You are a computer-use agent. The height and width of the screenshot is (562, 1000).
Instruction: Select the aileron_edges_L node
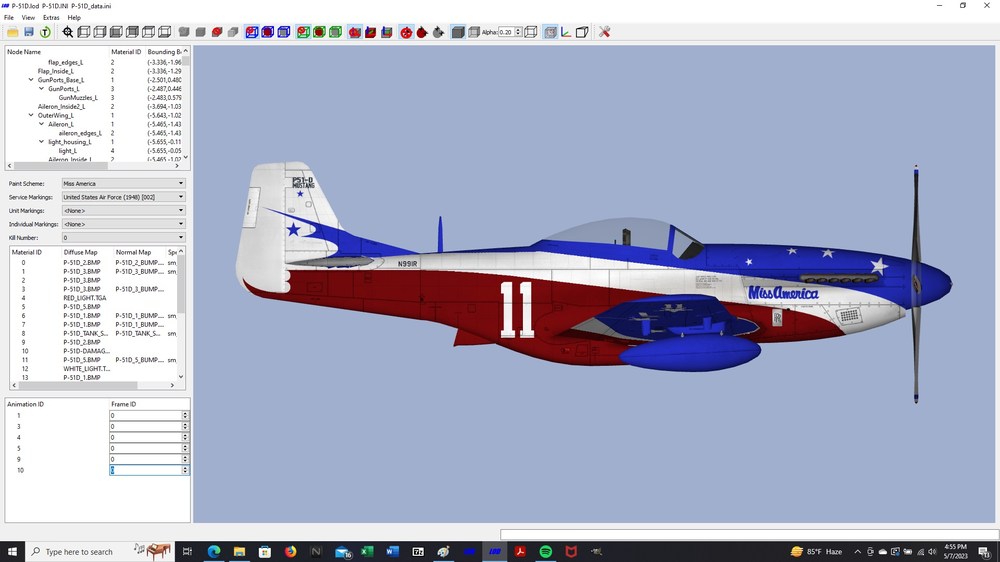(80, 133)
